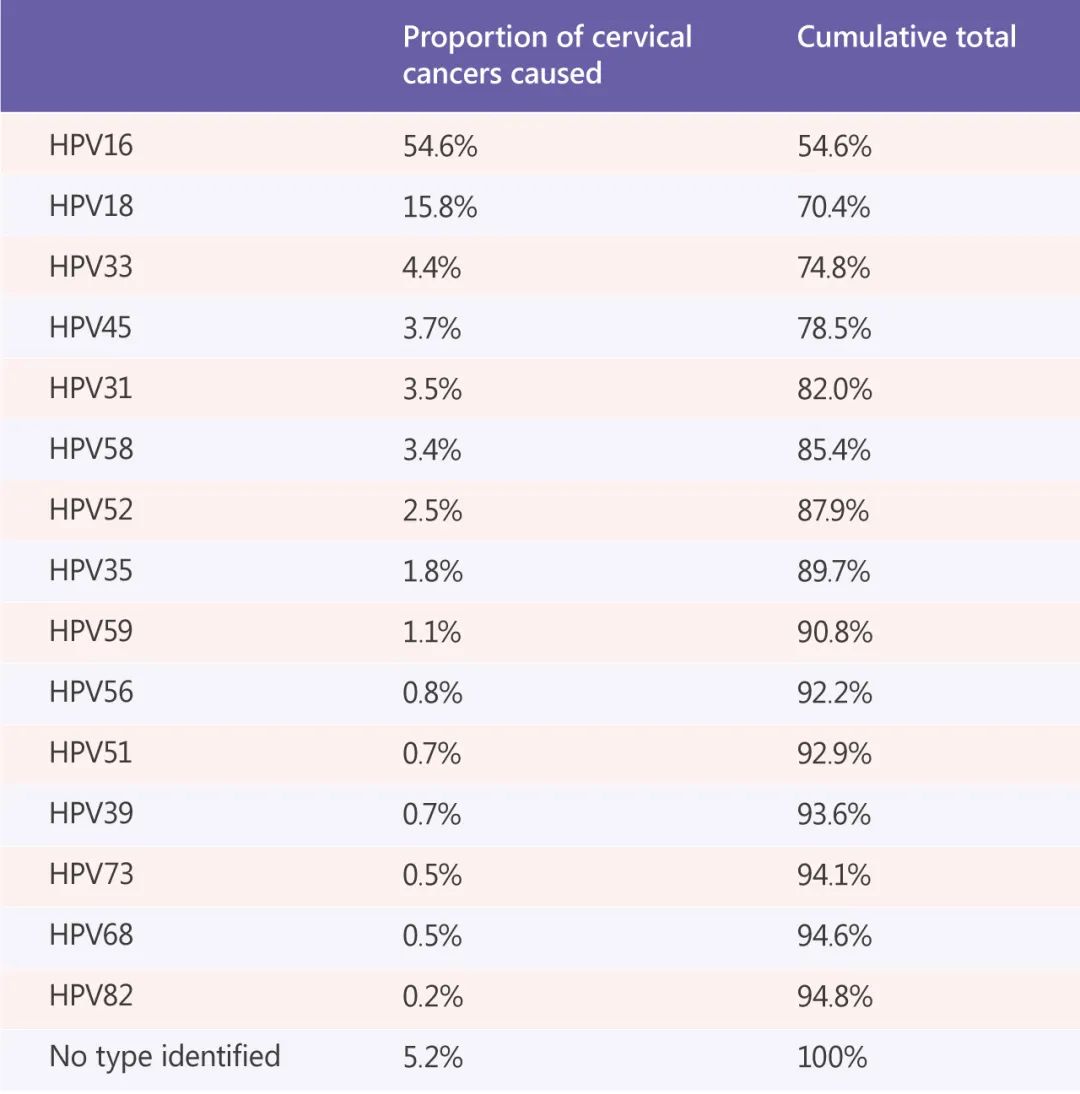This screenshot has height=1094, width=1080.
Task: Click the HPV51 row label
Action: tap(91, 753)
